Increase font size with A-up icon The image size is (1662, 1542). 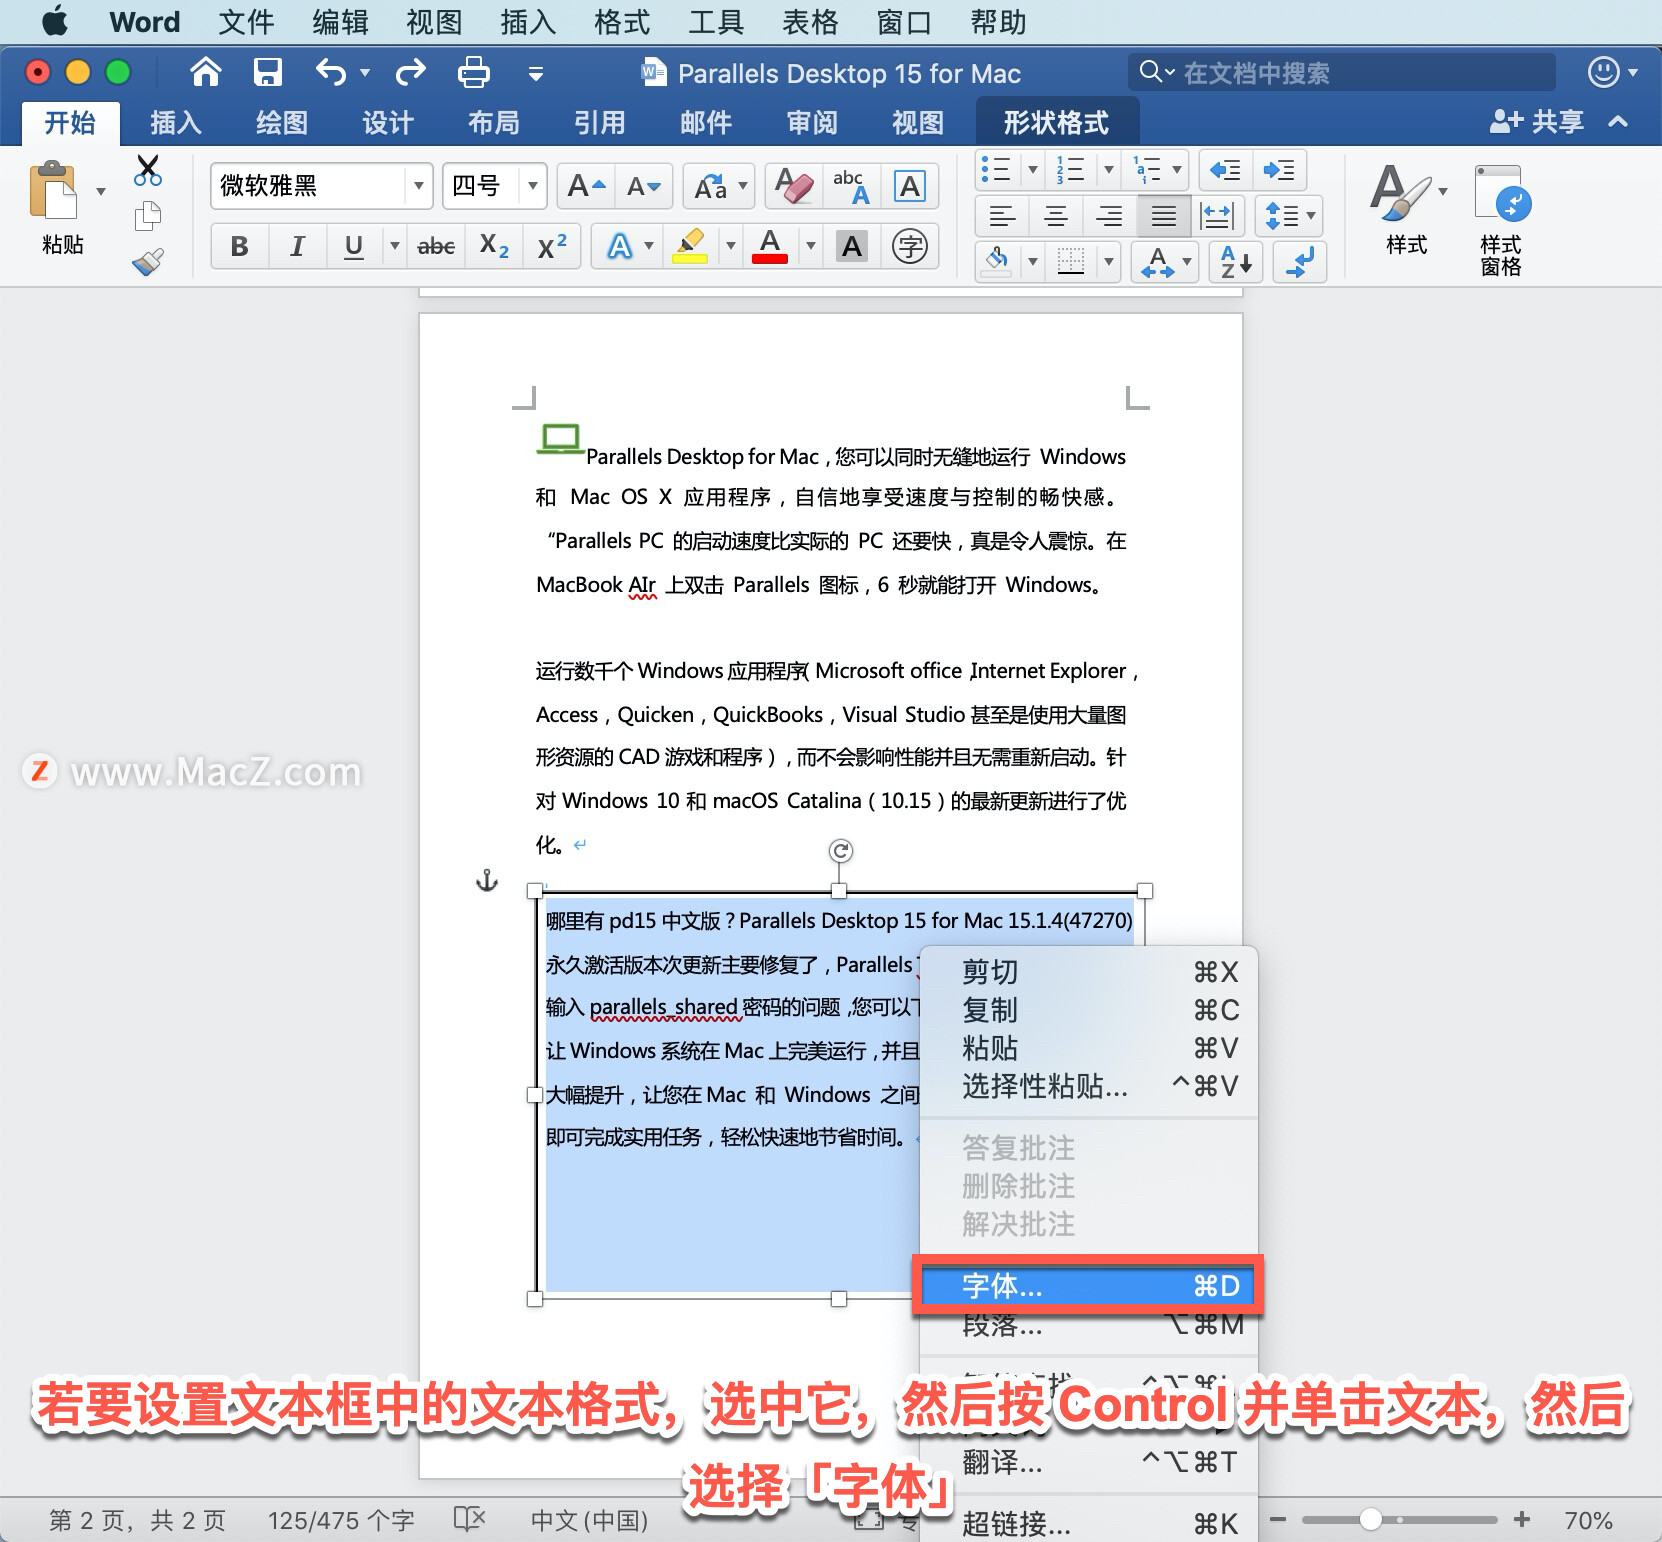(586, 186)
